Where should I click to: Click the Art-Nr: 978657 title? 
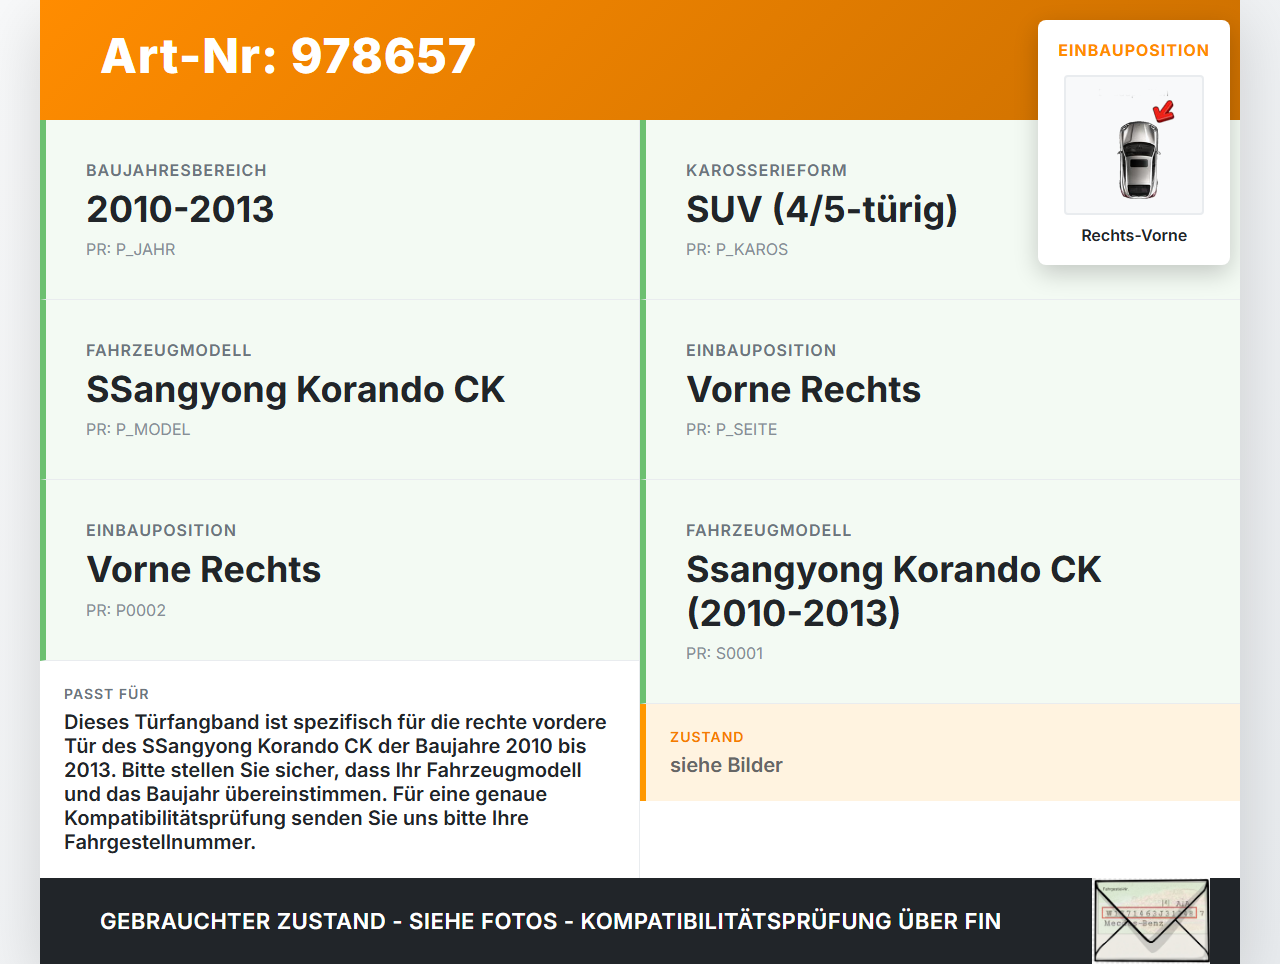(x=288, y=56)
